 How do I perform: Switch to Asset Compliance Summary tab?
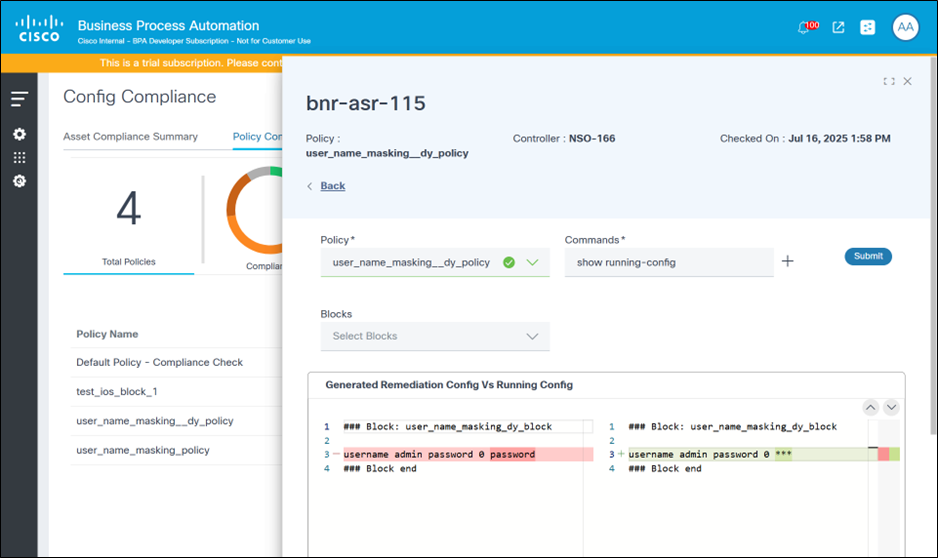pos(130,137)
